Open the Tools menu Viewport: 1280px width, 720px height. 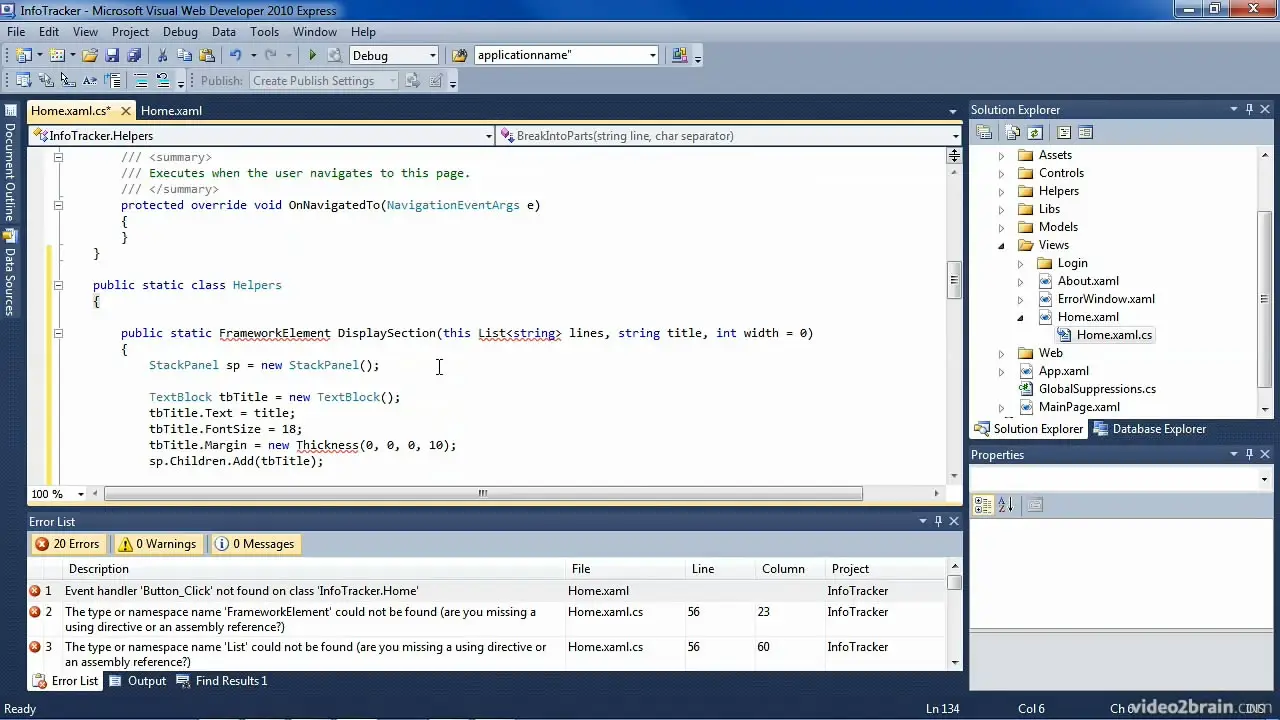264,31
